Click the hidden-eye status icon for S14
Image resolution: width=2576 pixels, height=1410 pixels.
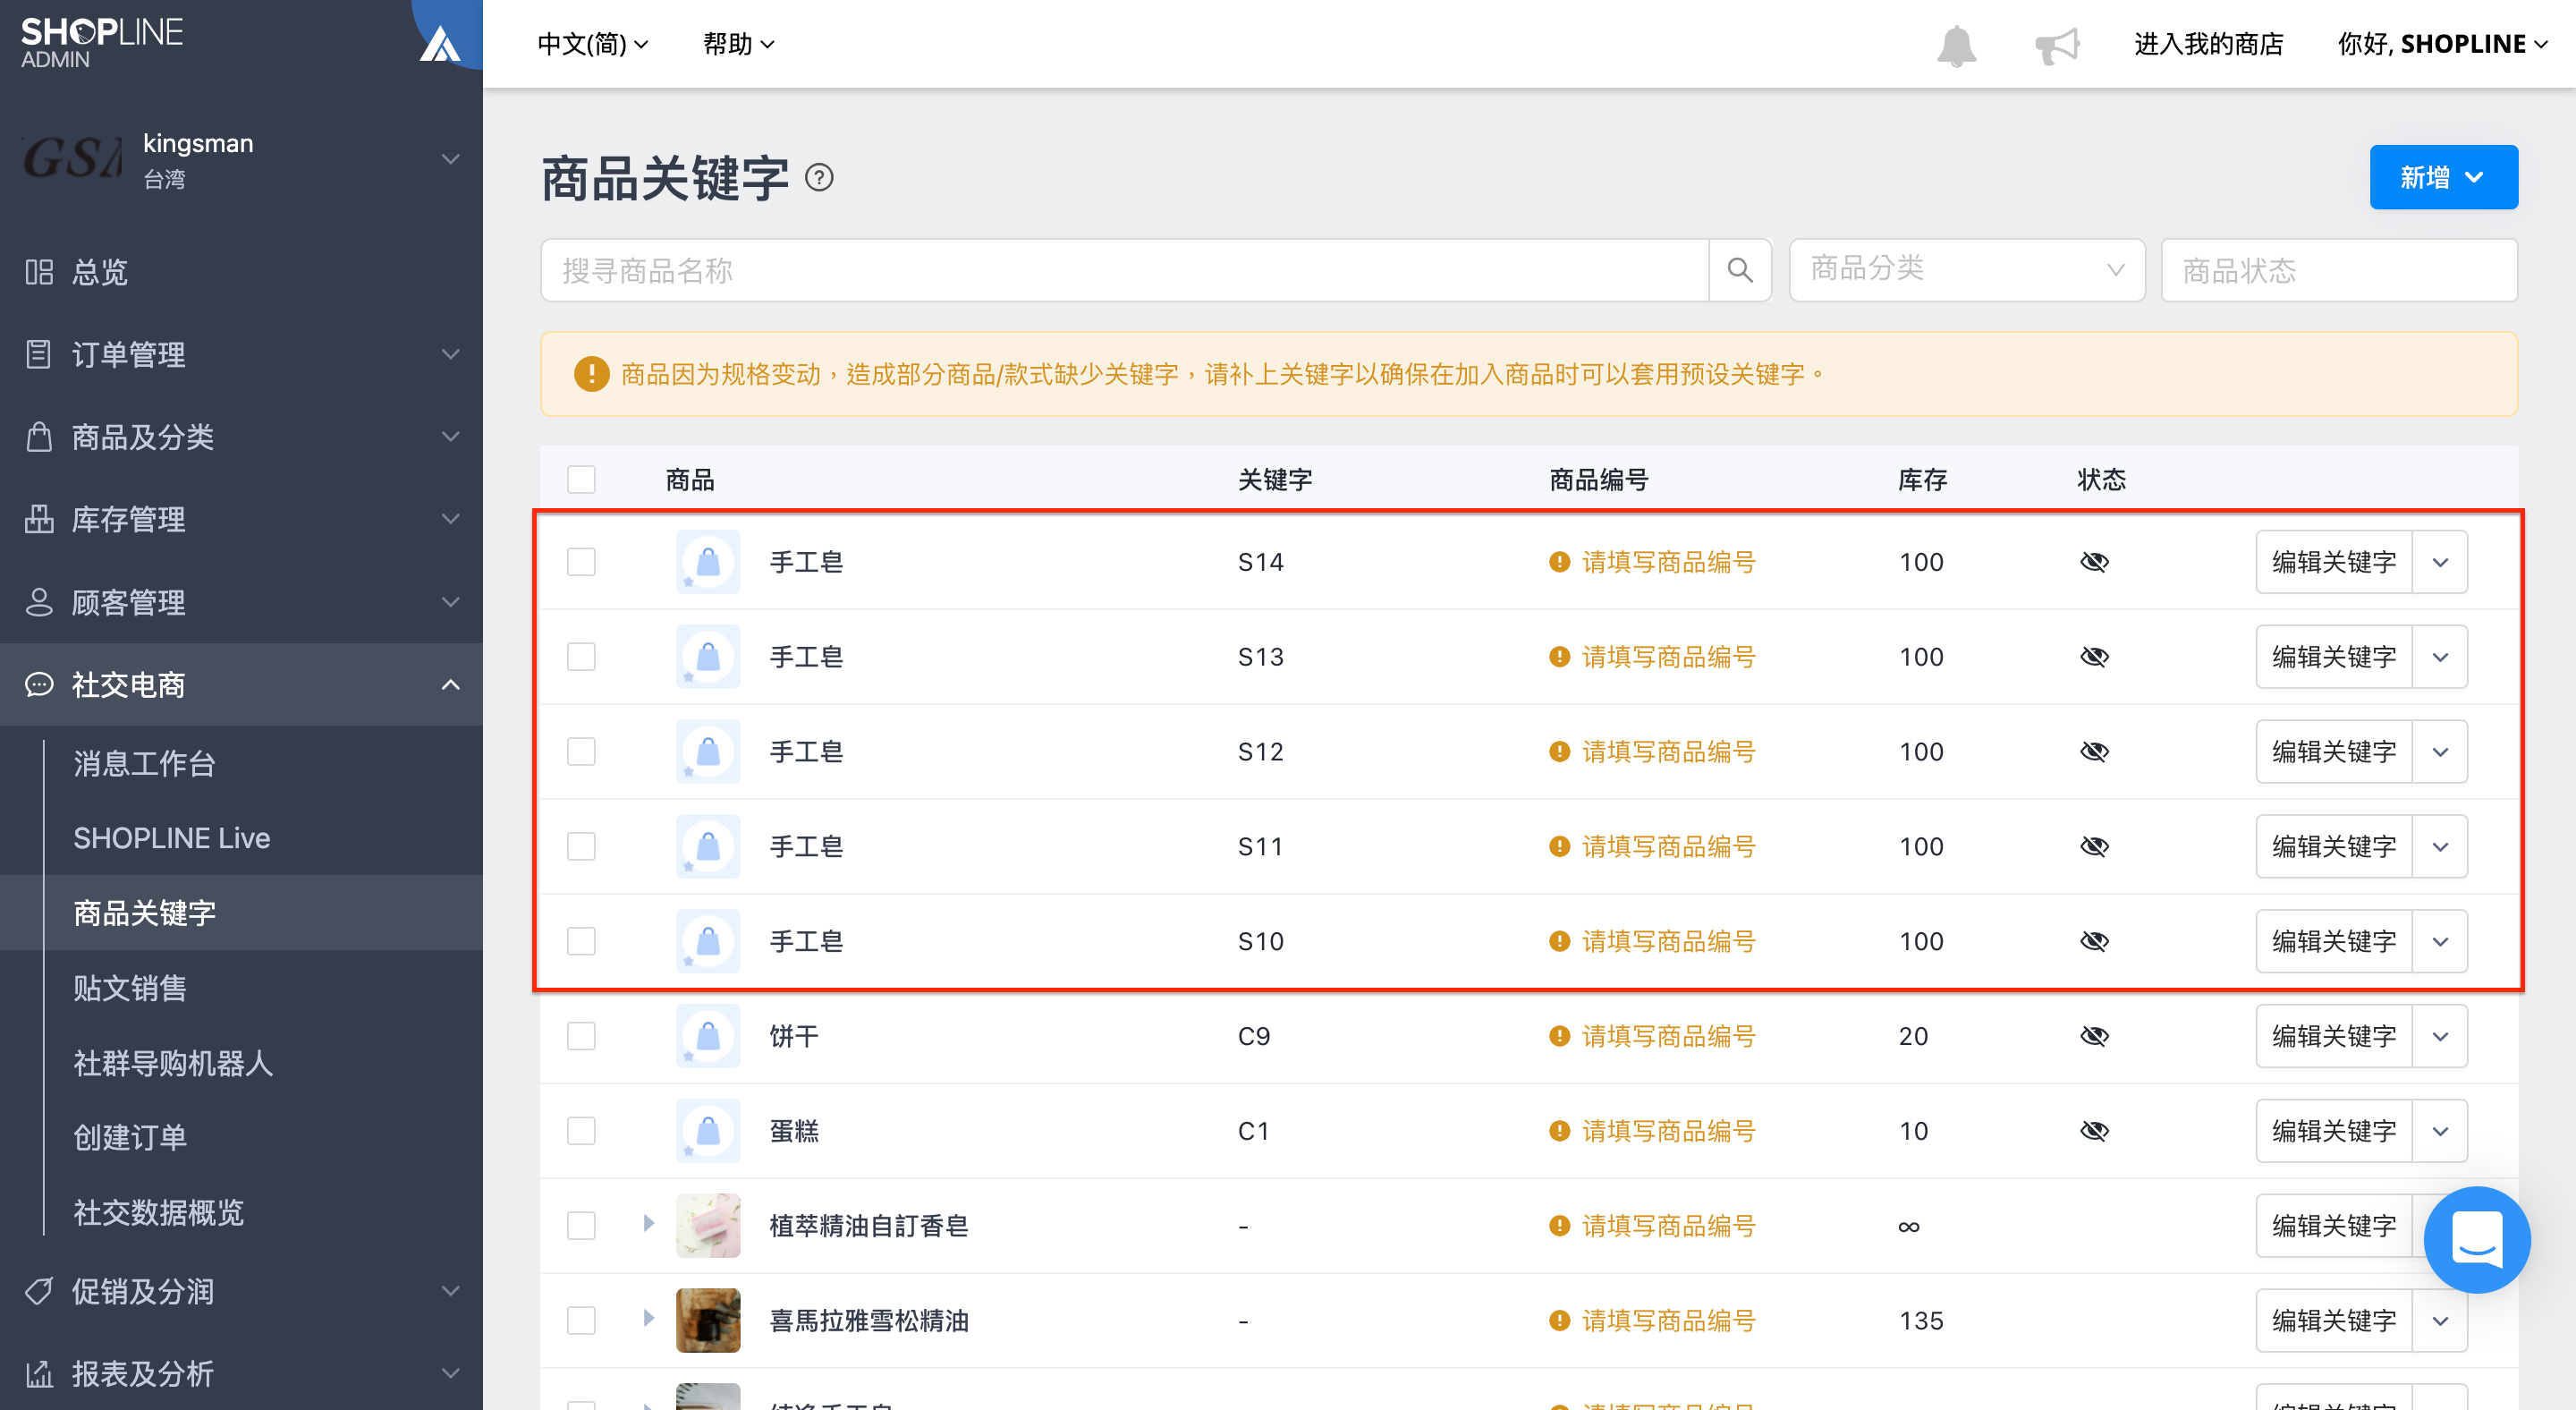pos(2094,562)
